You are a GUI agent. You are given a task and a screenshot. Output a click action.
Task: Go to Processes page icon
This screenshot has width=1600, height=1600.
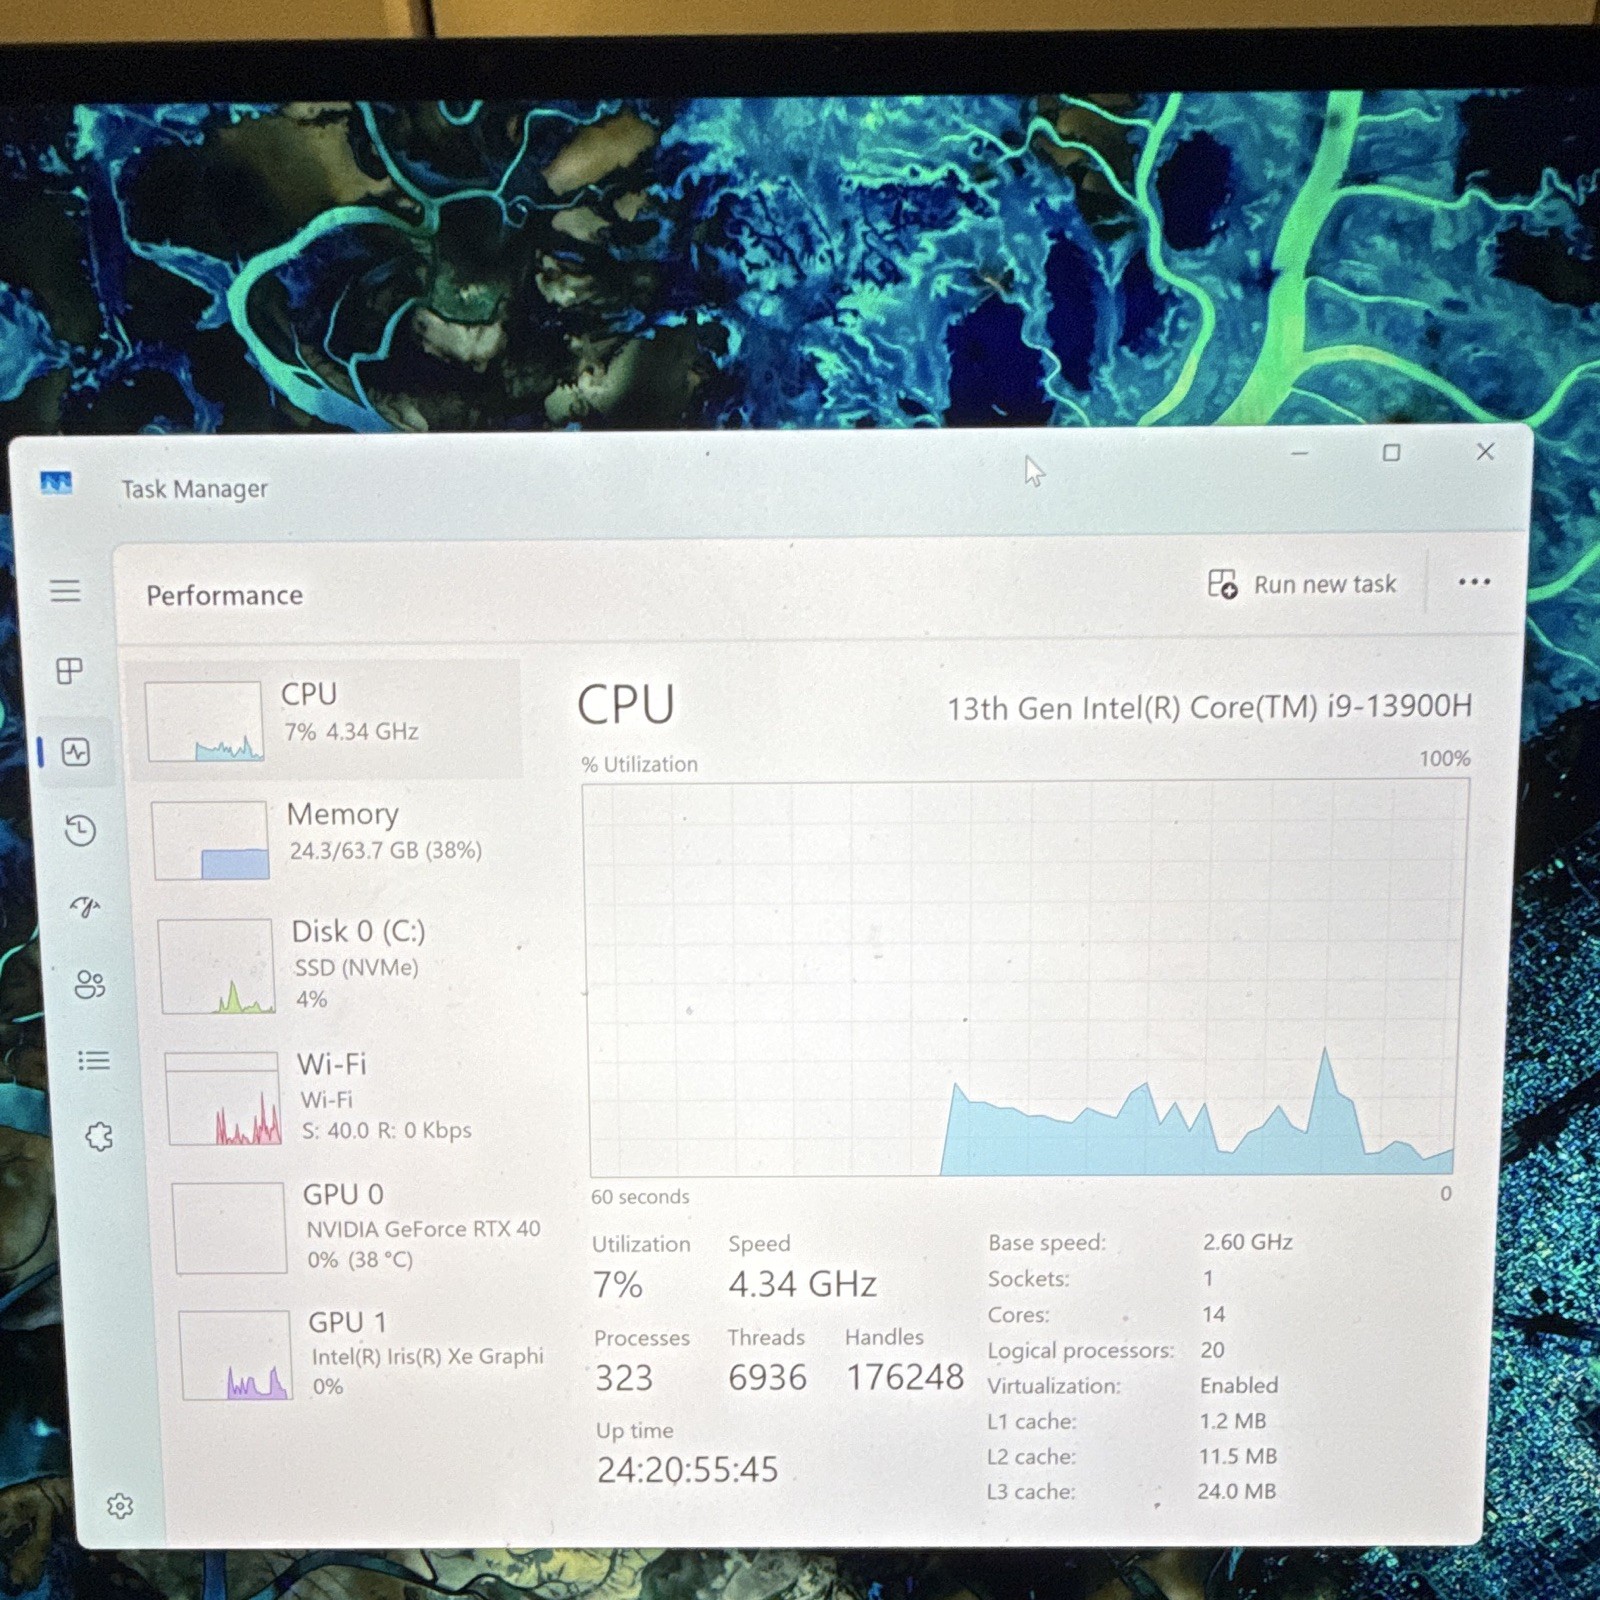pyautogui.click(x=69, y=670)
